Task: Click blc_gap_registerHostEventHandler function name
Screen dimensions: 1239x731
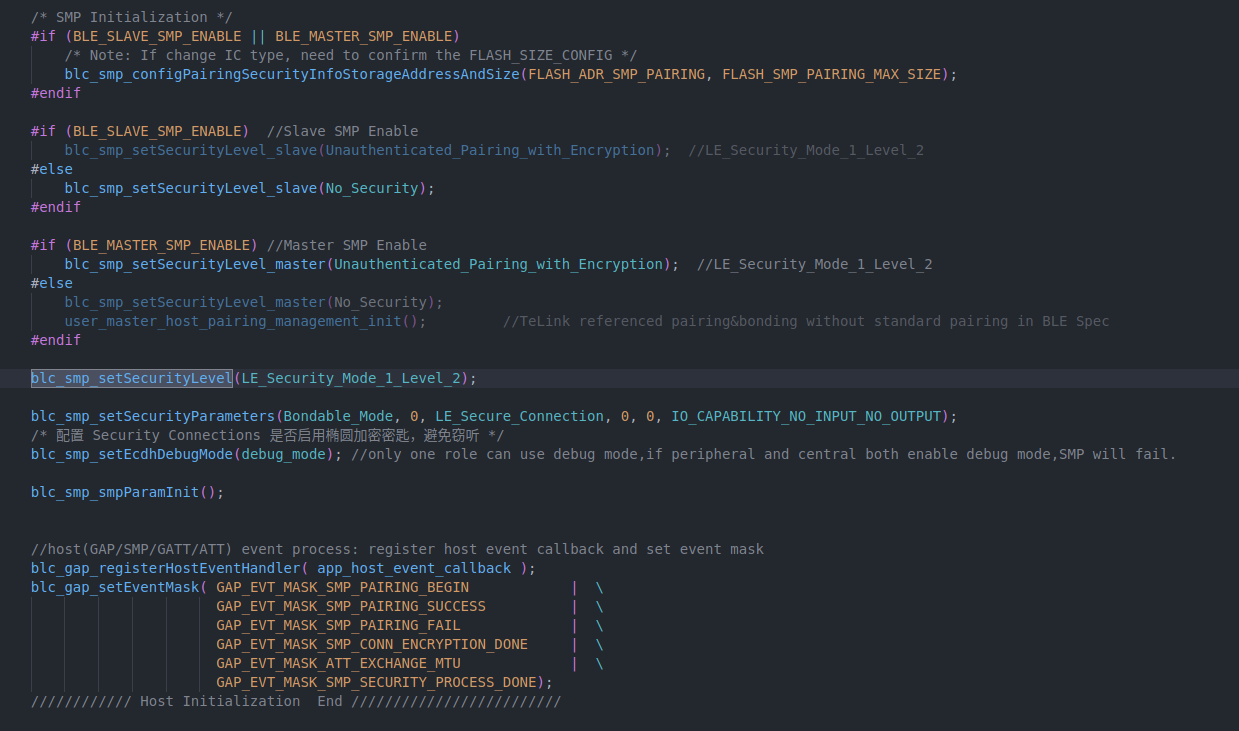Action: [165, 568]
